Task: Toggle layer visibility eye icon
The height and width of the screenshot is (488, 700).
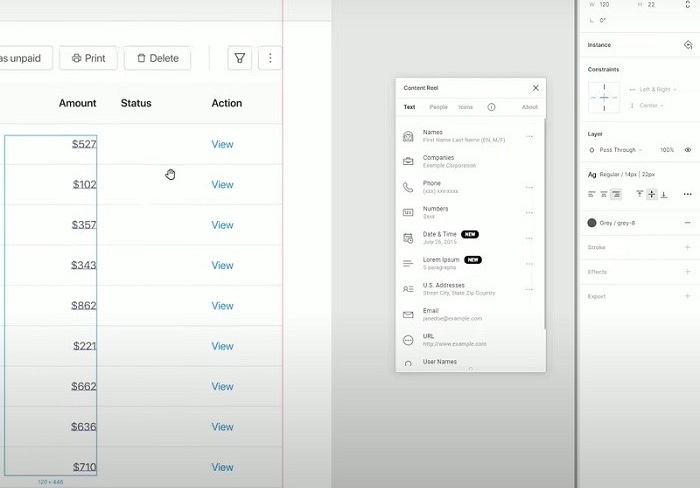Action: point(688,150)
